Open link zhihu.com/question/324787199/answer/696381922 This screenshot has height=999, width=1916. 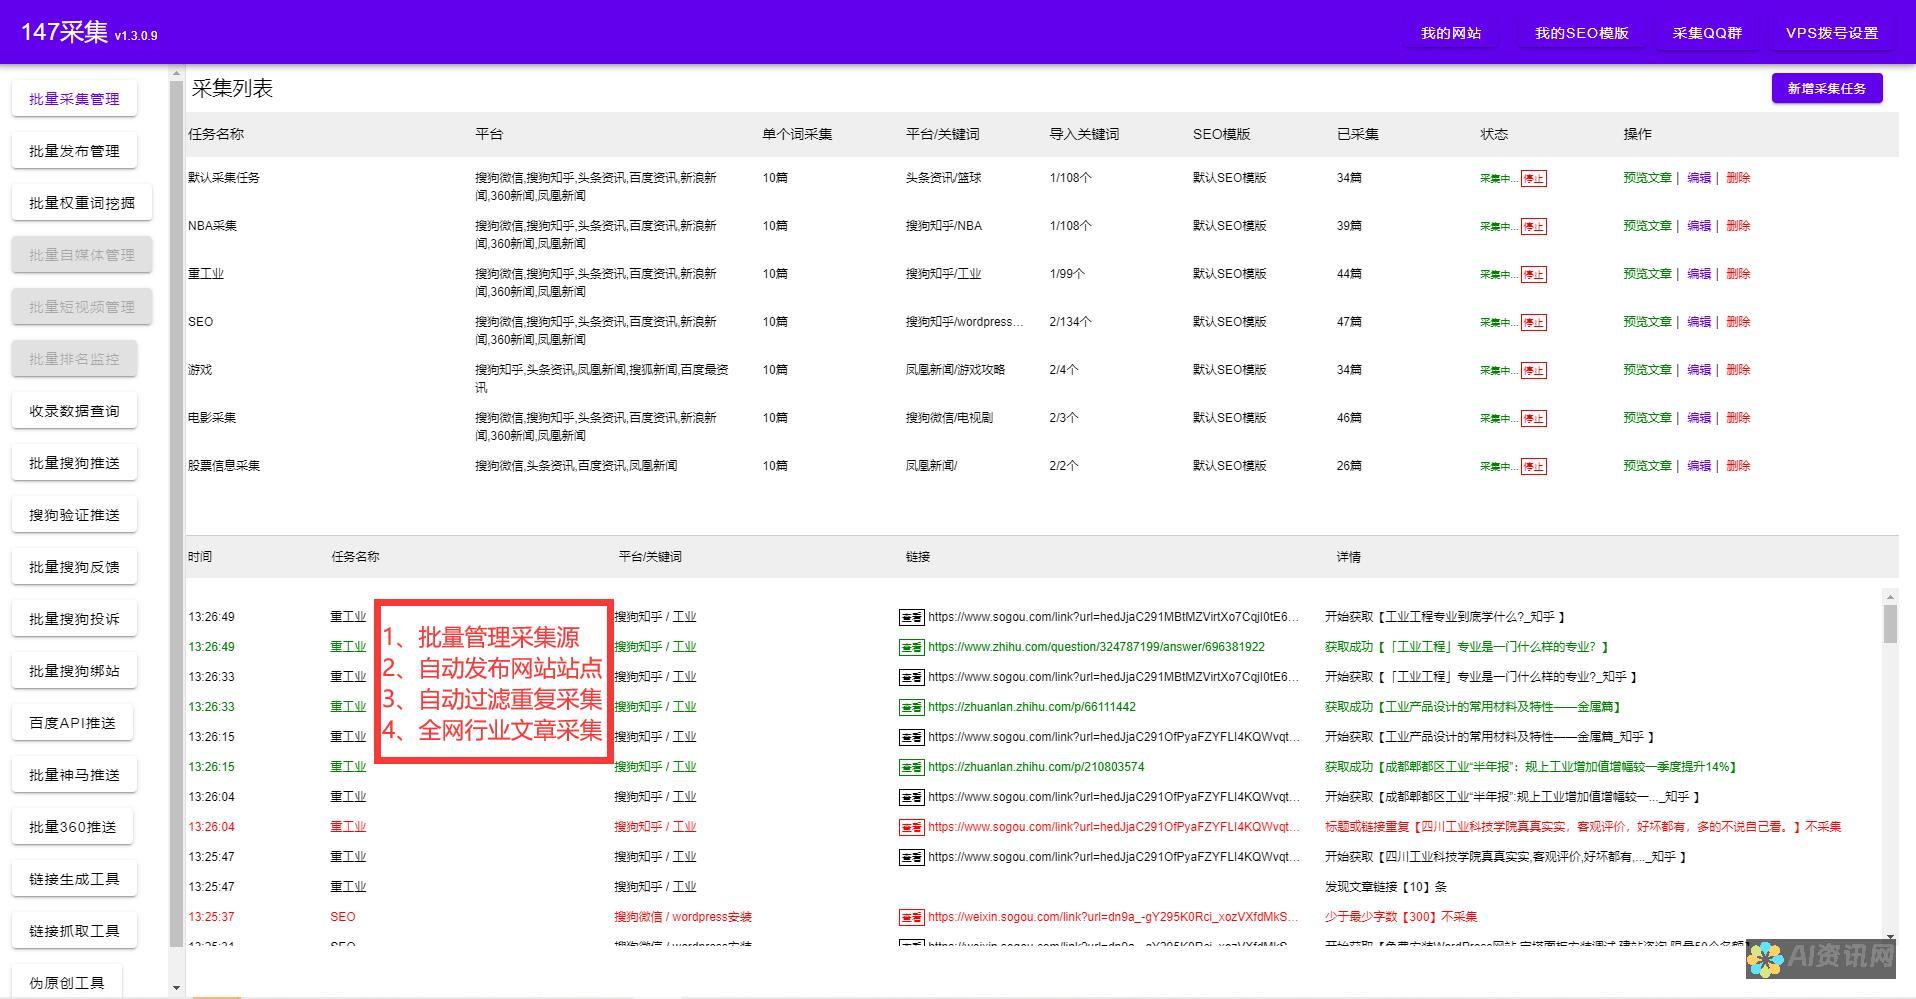(1096, 647)
